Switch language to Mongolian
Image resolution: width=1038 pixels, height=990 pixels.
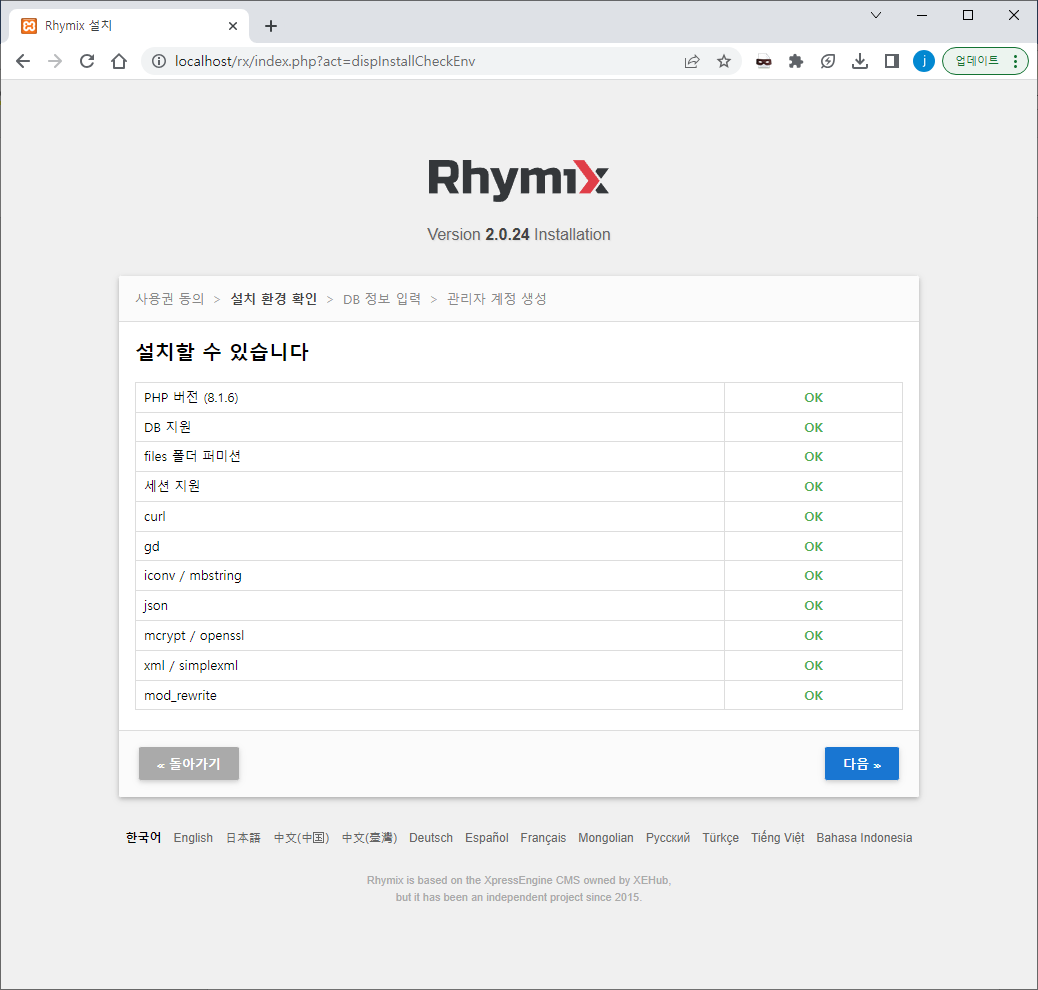[606, 838]
